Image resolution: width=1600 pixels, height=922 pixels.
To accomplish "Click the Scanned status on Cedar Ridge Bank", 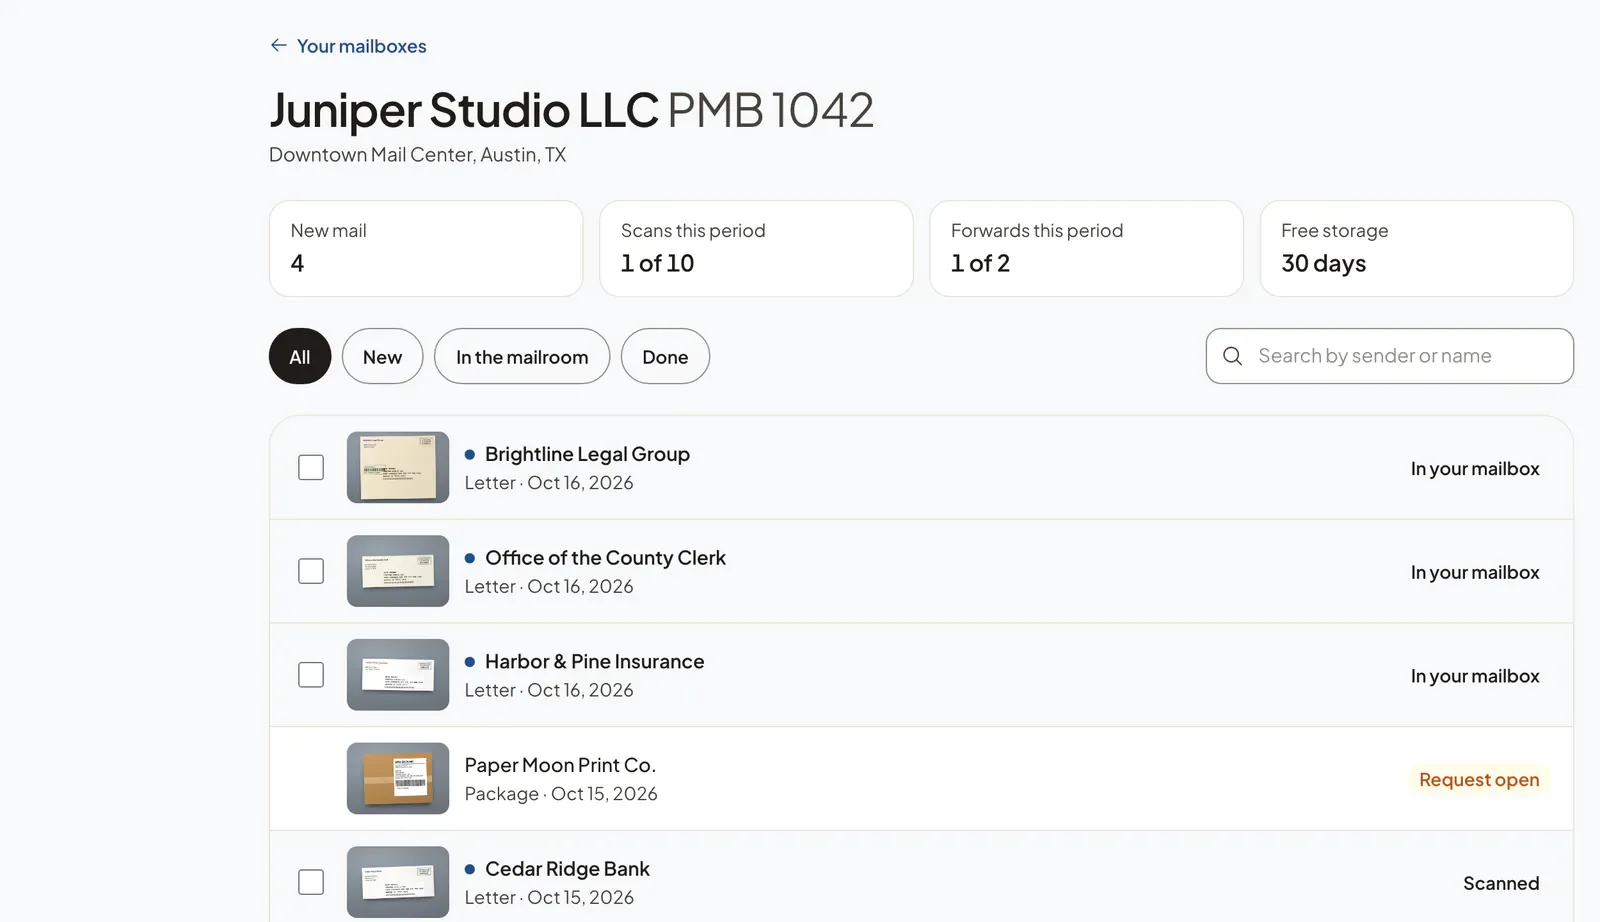I will click(x=1501, y=883).
